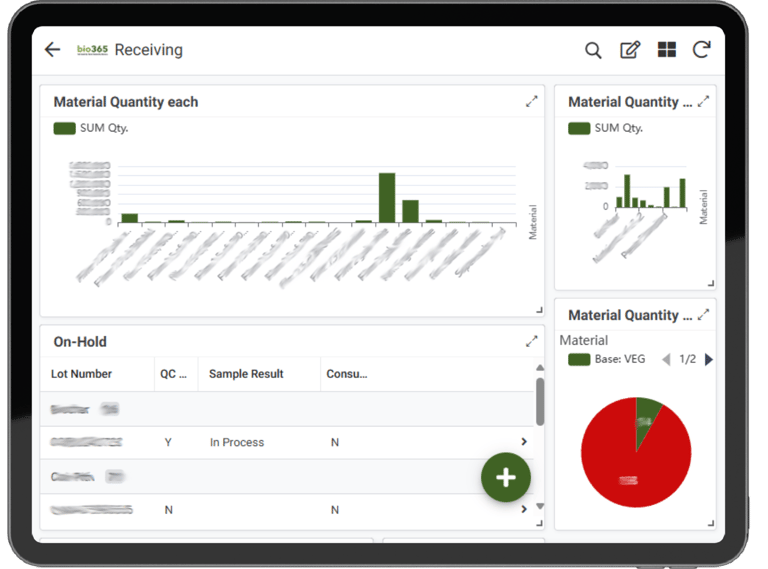
Task: Click the green plus add button
Action: pyautogui.click(x=505, y=477)
